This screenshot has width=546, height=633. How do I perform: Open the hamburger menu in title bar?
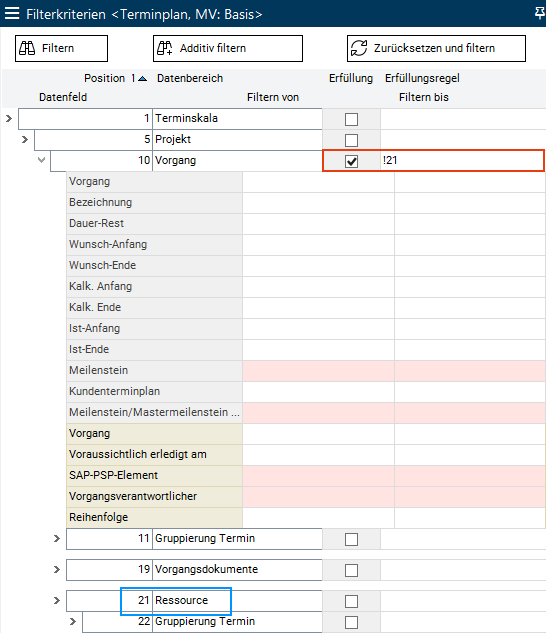click(12, 13)
